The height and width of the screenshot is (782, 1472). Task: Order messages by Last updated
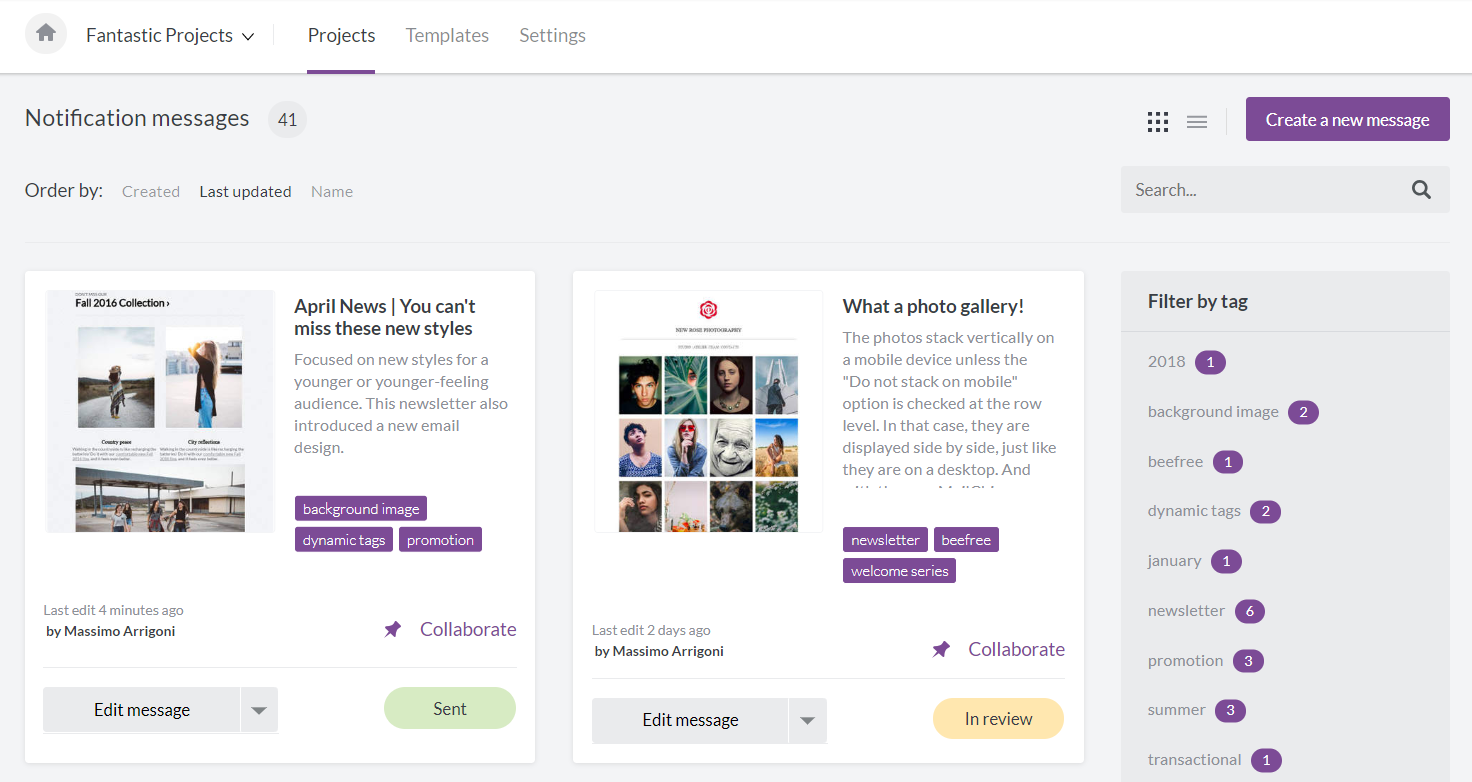point(245,191)
